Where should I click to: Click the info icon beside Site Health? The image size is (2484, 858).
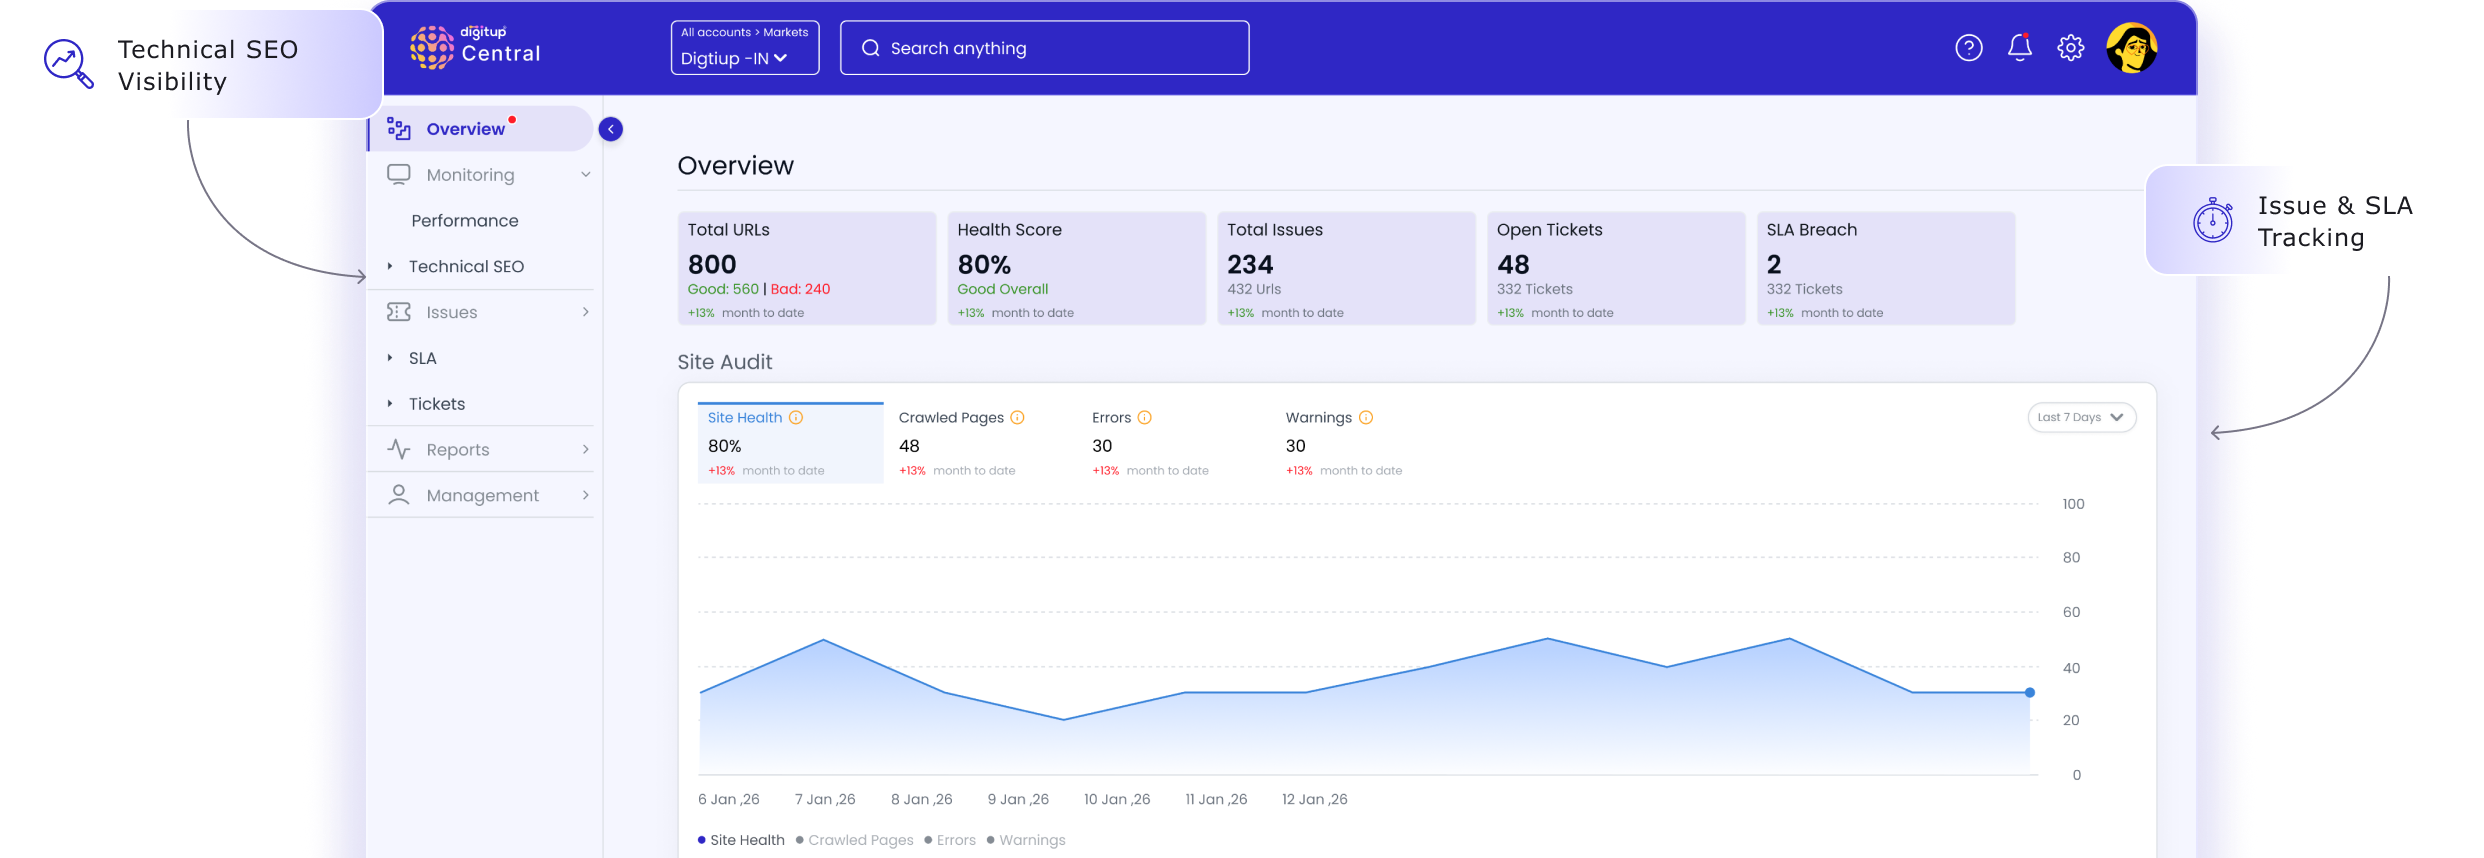click(x=796, y=418)
